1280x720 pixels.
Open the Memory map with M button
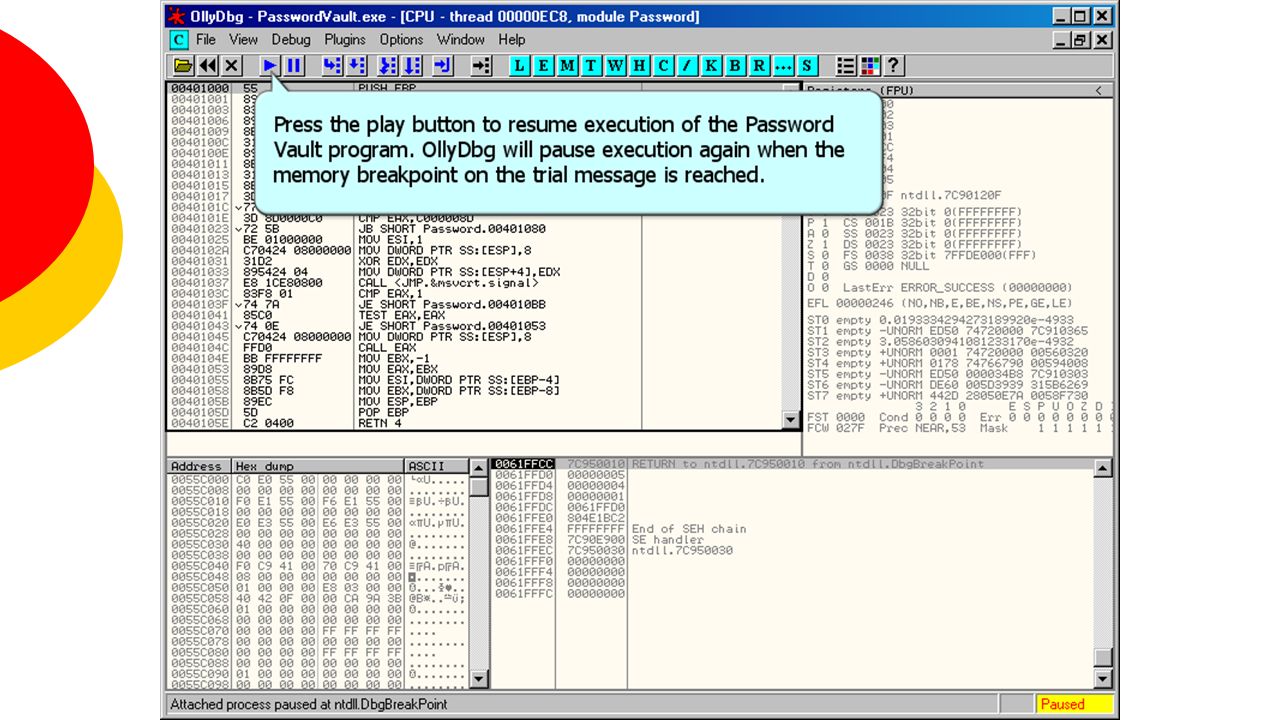click(x=568, y=66)
